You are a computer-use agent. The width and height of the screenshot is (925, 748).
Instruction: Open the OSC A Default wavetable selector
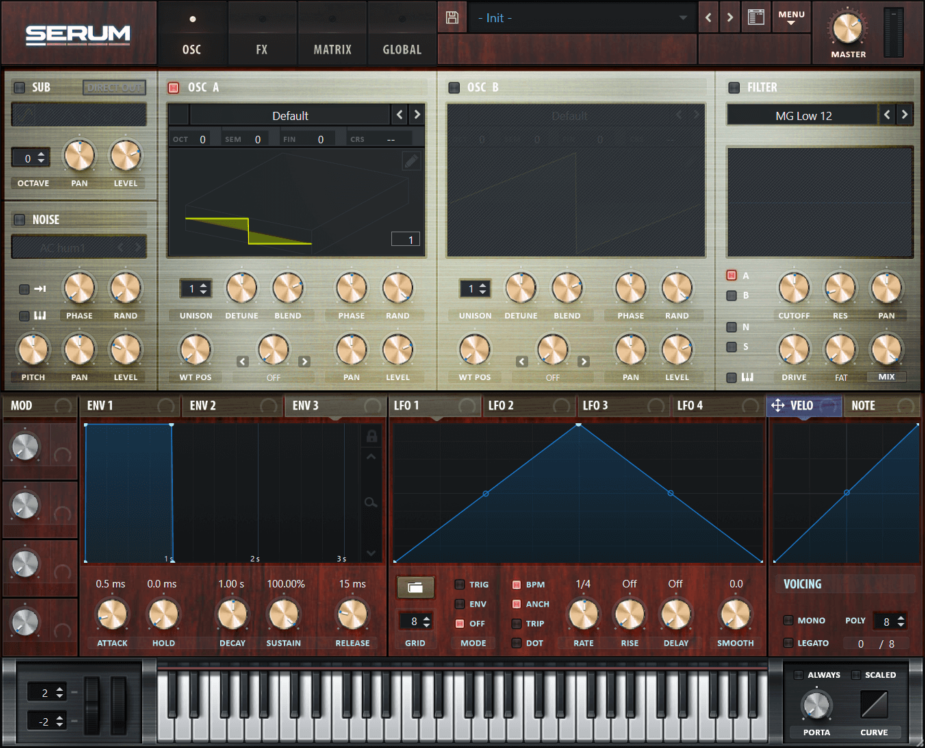pos(290,115)
